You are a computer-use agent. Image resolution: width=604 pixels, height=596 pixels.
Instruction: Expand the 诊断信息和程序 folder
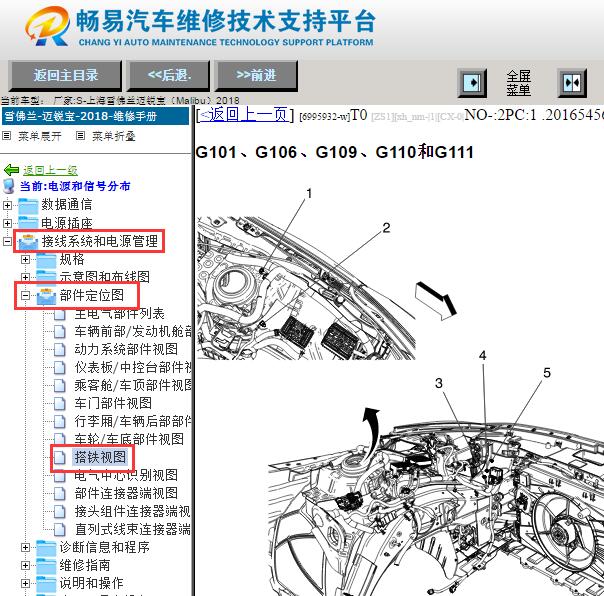pyautogui.click(x=25, y=547)
